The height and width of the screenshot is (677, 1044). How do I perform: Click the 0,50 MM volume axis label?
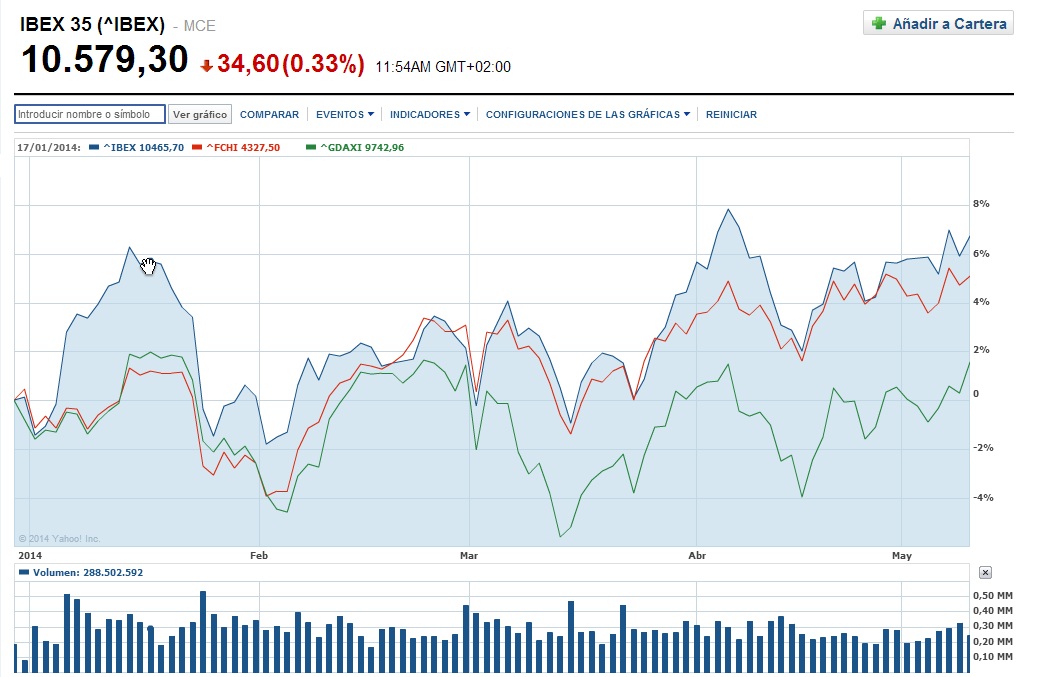click(993, 595)
